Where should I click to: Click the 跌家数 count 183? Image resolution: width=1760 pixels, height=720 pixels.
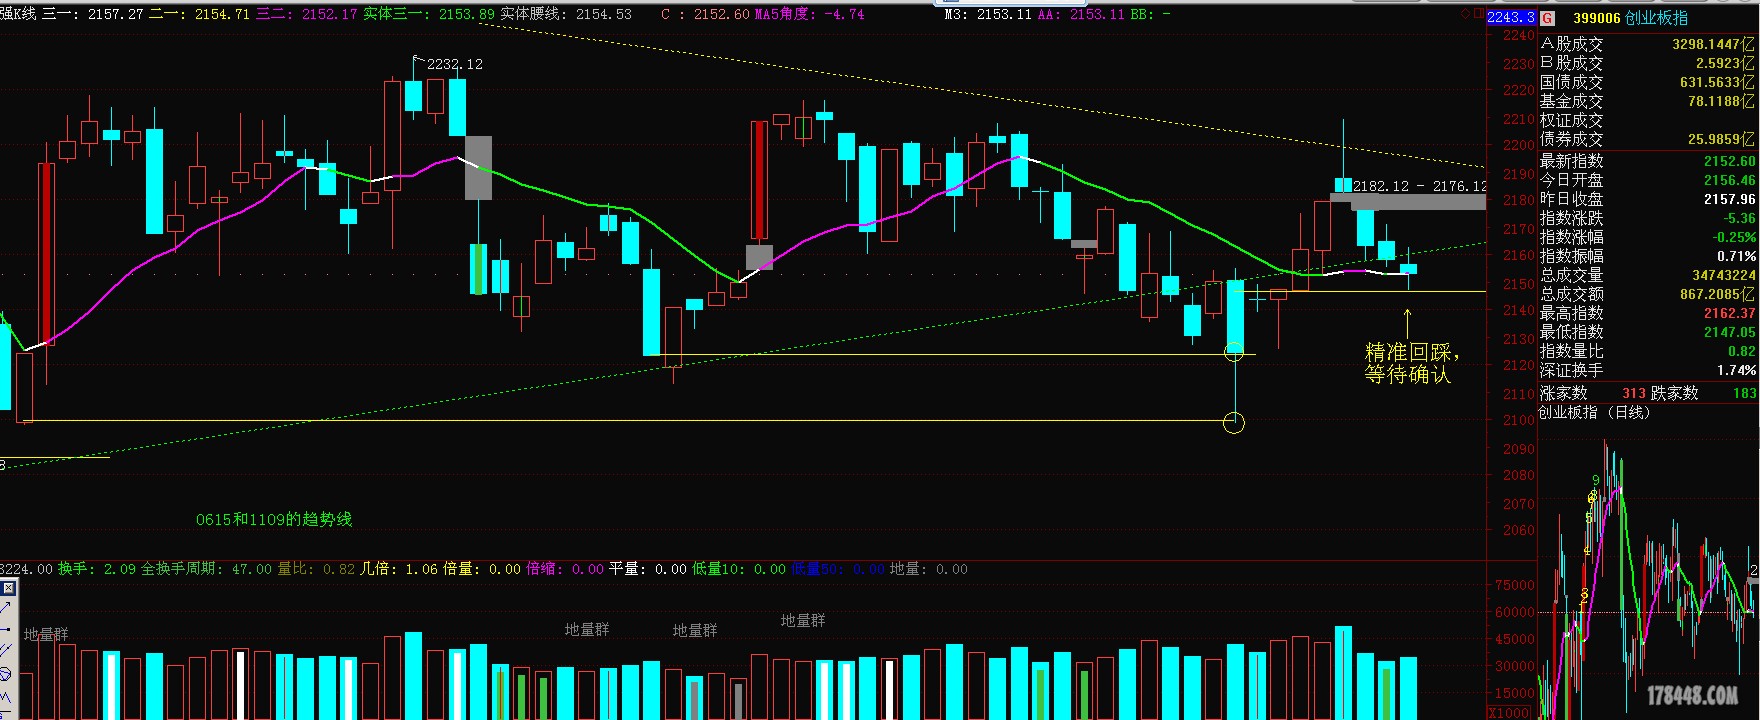(x=1744, y=393)
